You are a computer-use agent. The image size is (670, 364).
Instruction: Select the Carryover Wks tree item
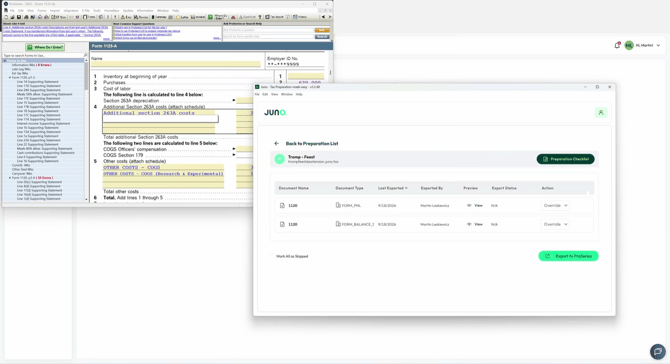[22, 174]
